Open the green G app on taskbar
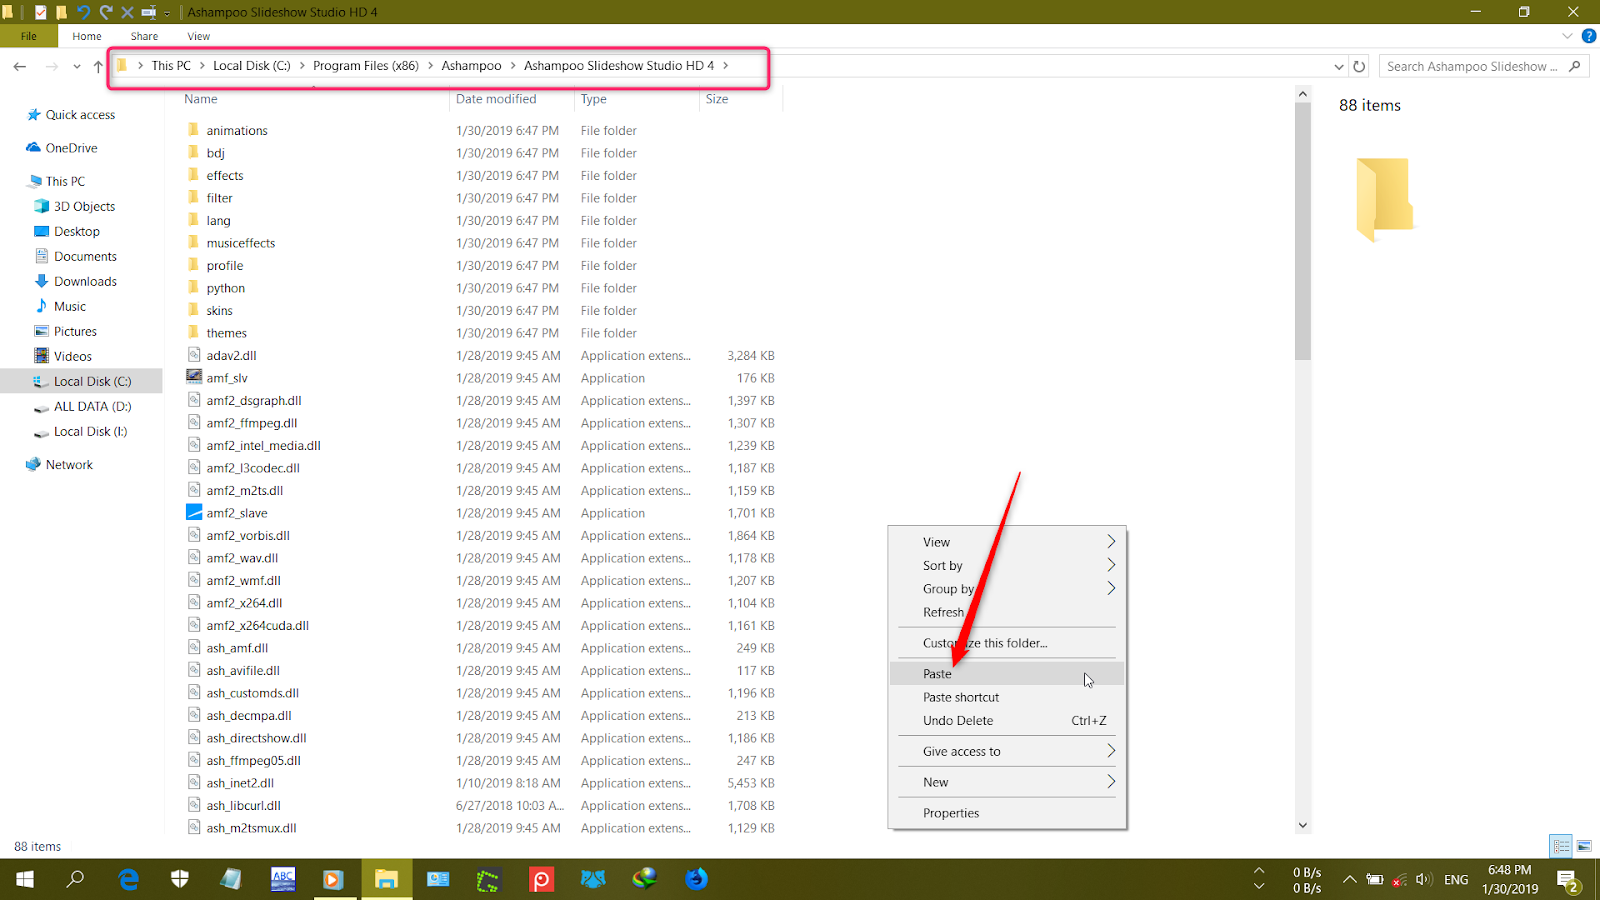Image resolution: width=1600 pixels, height=900 pixels. tap(488, 879)
